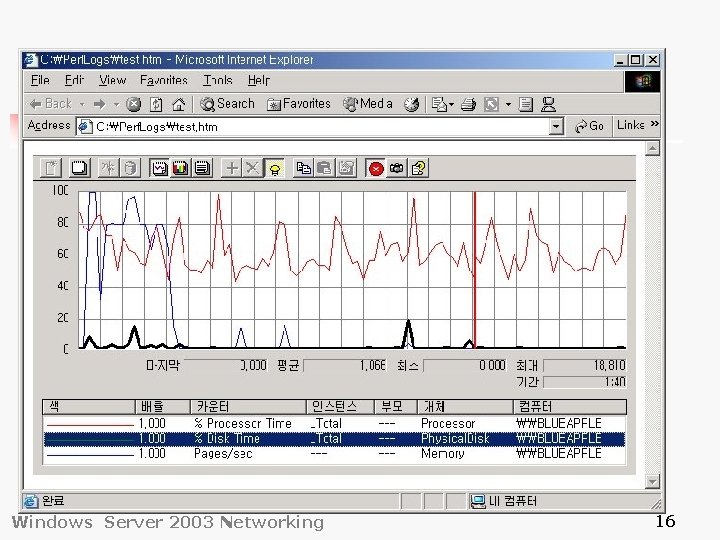The image size is (720, 540).
Task: Go to the Home page icon
Action: tap(178, 105)
